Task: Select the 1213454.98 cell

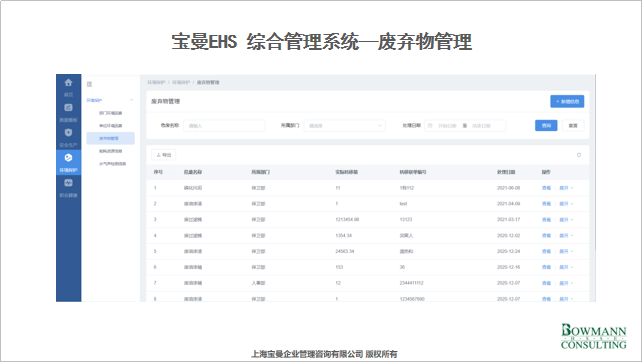Action: [x=347, y=220]
